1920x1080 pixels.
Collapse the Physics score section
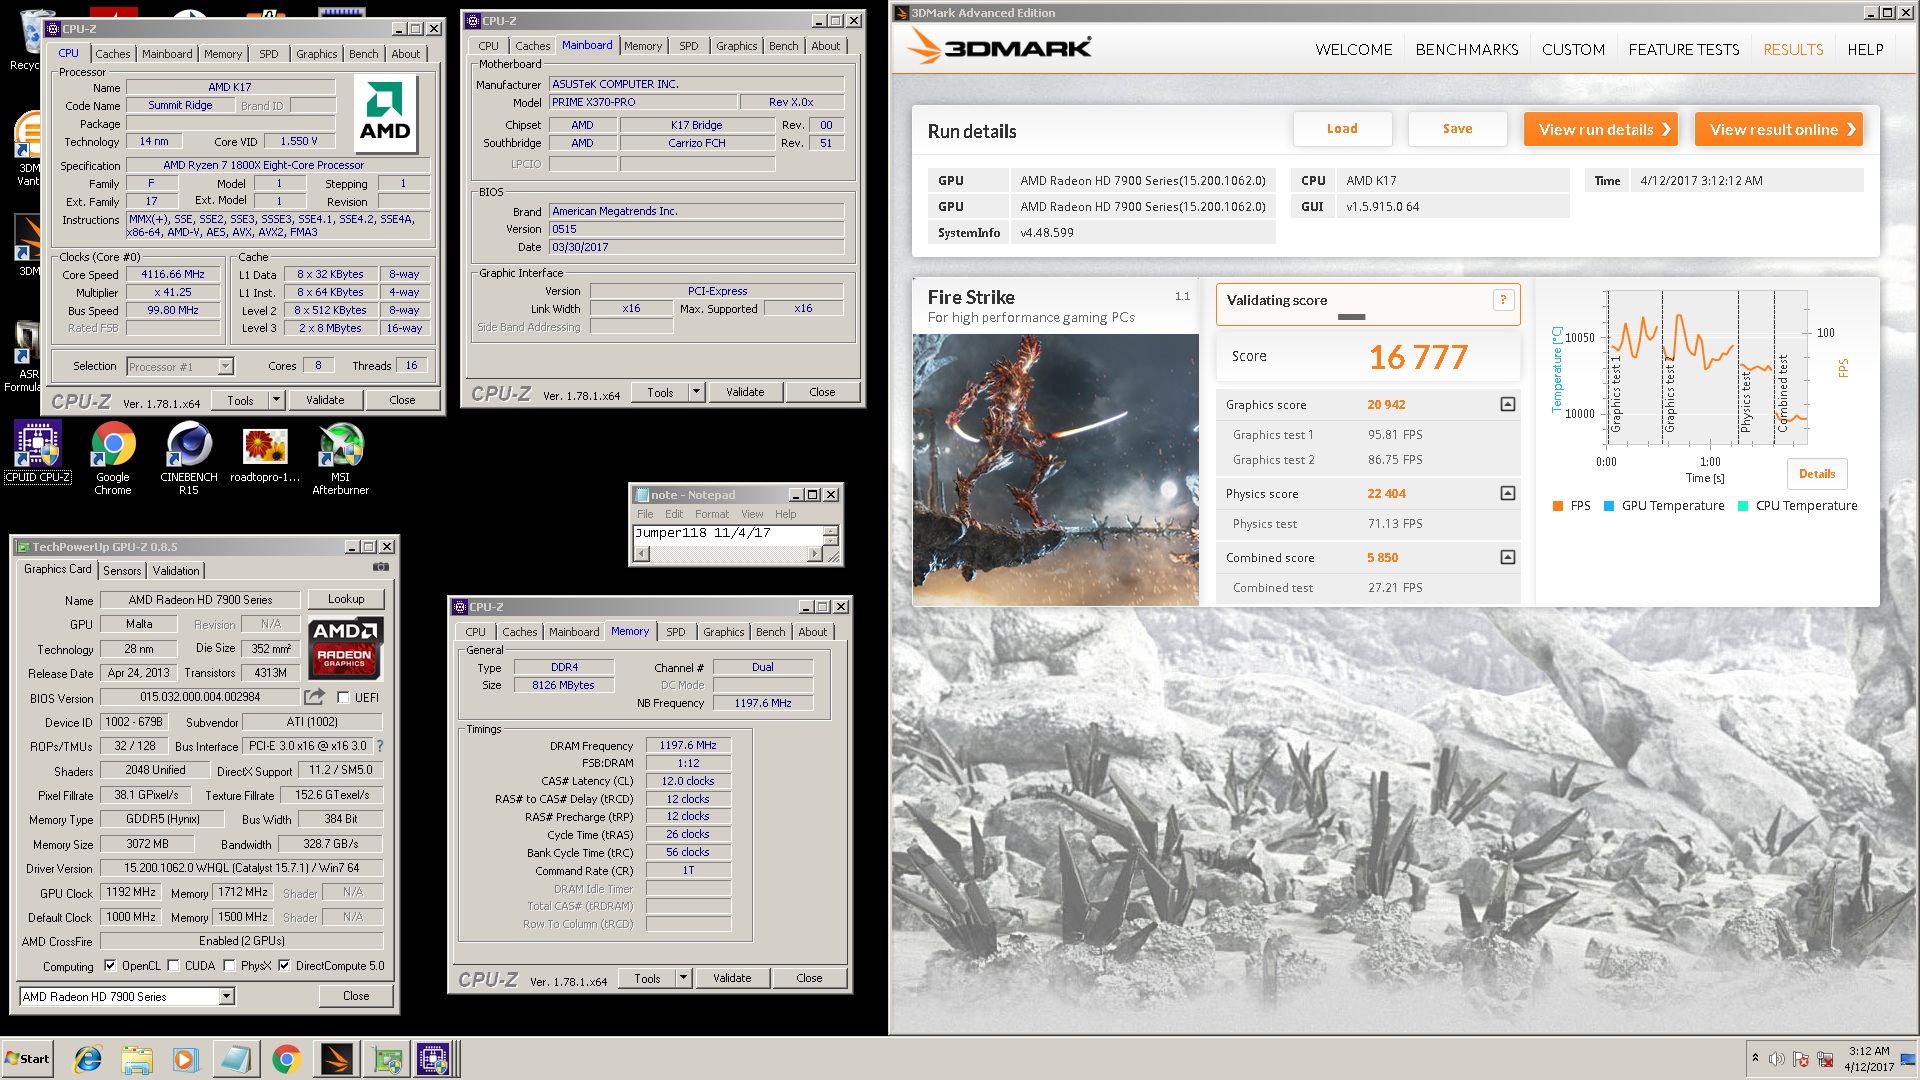pos(1508,493)
